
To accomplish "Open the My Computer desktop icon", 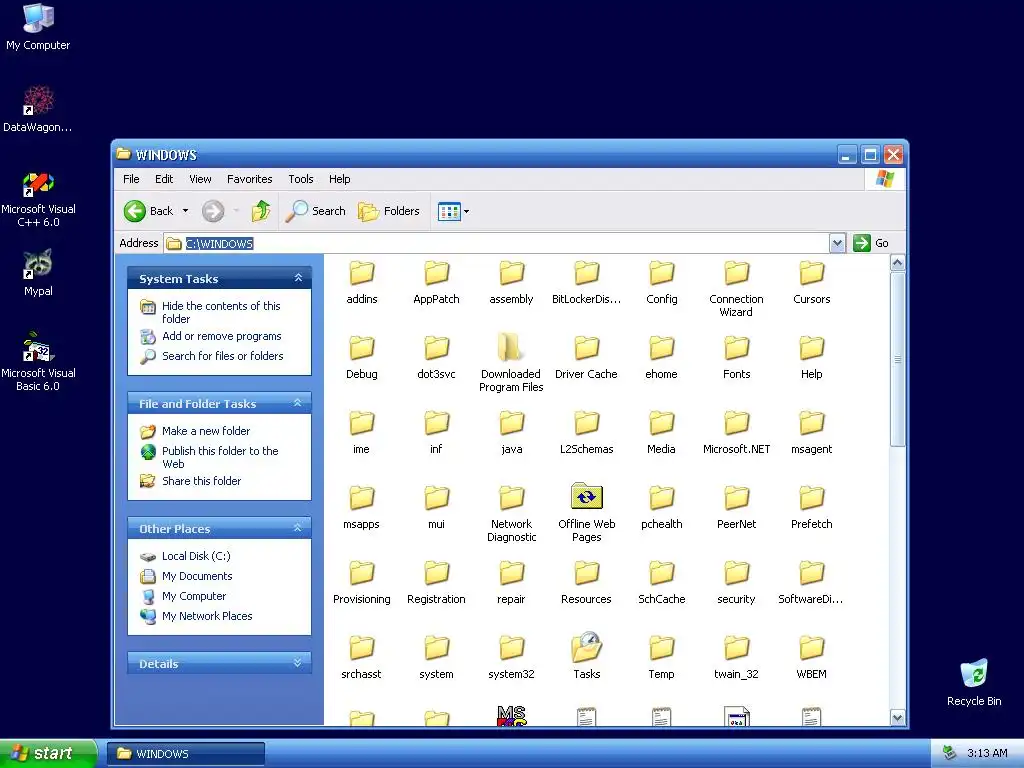I will tap(38, 26).
